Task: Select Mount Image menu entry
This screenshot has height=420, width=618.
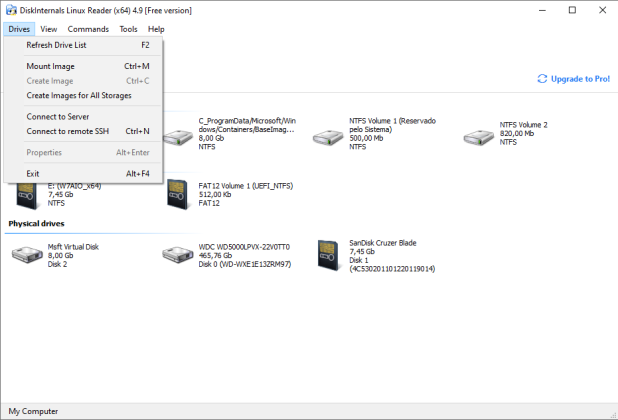Action: 83,66
